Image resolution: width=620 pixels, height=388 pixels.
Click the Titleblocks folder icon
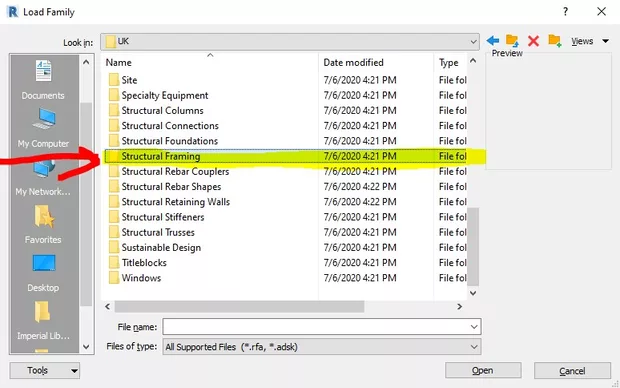click(114, 263)
